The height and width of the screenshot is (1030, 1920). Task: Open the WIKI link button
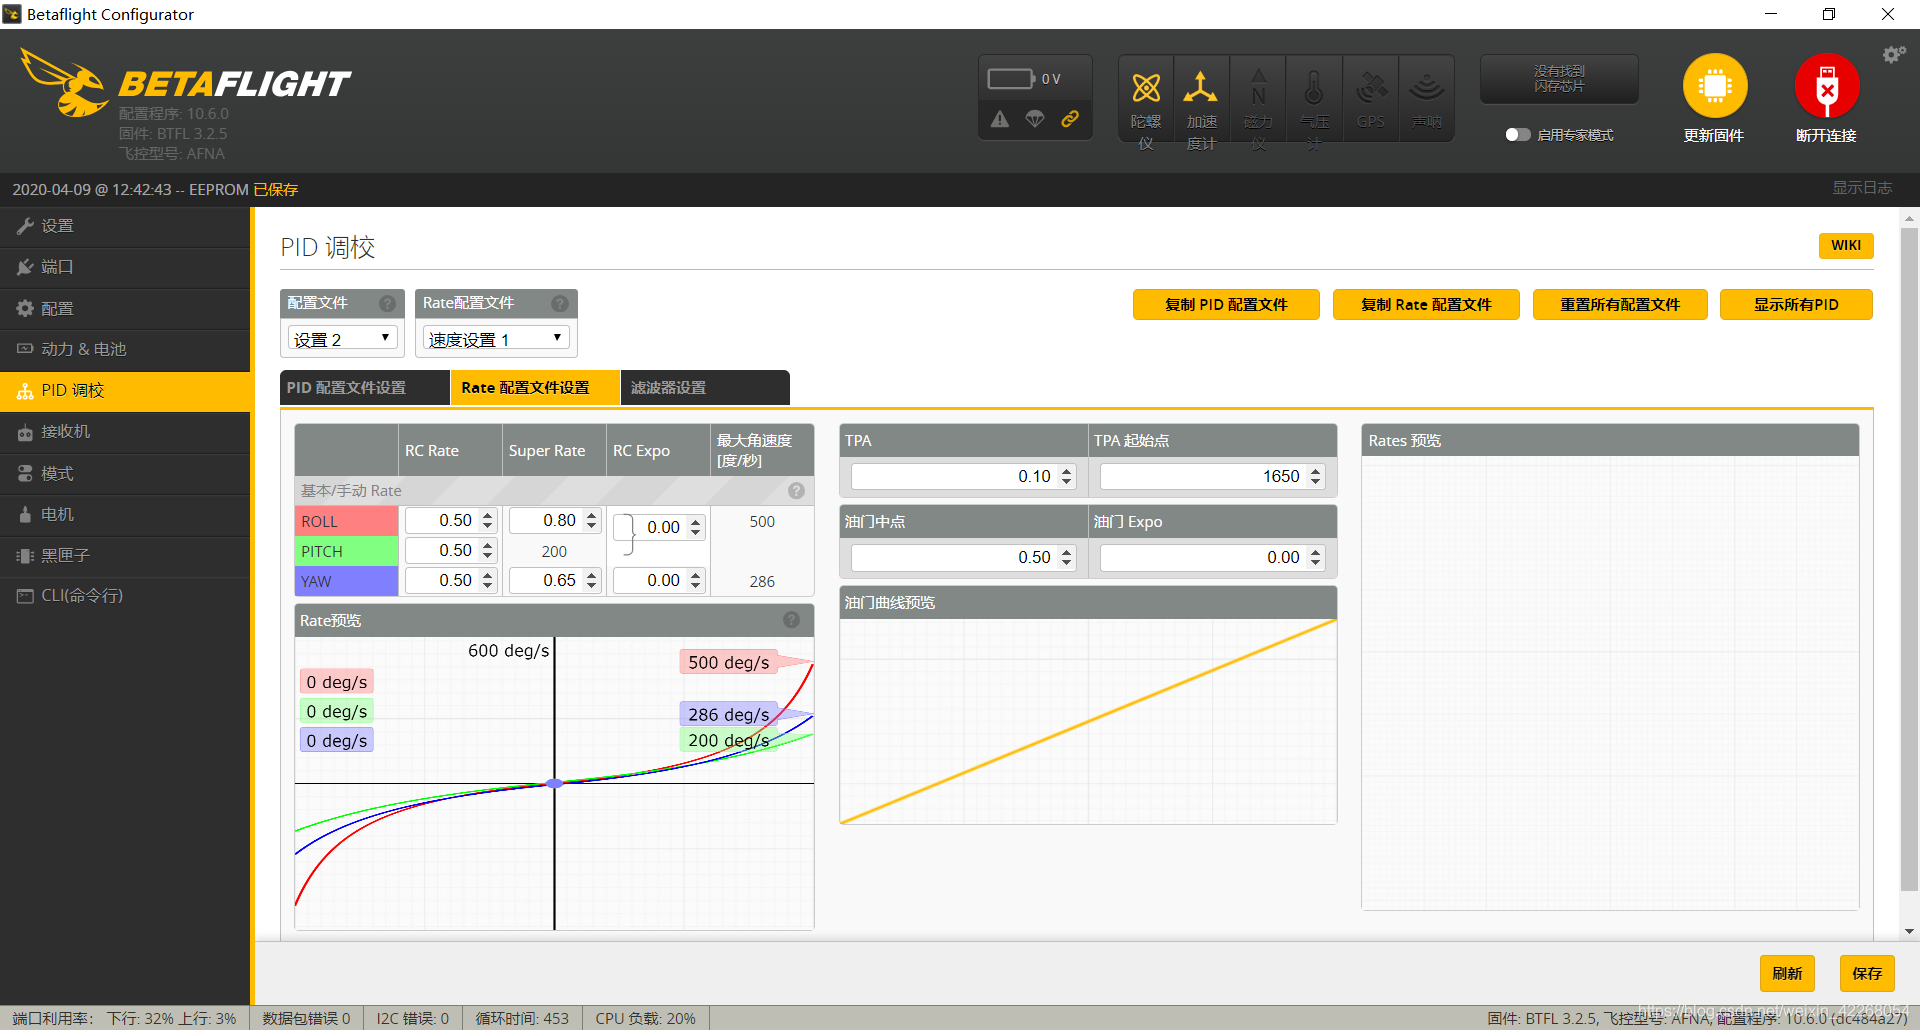(x=1846, y=246)
